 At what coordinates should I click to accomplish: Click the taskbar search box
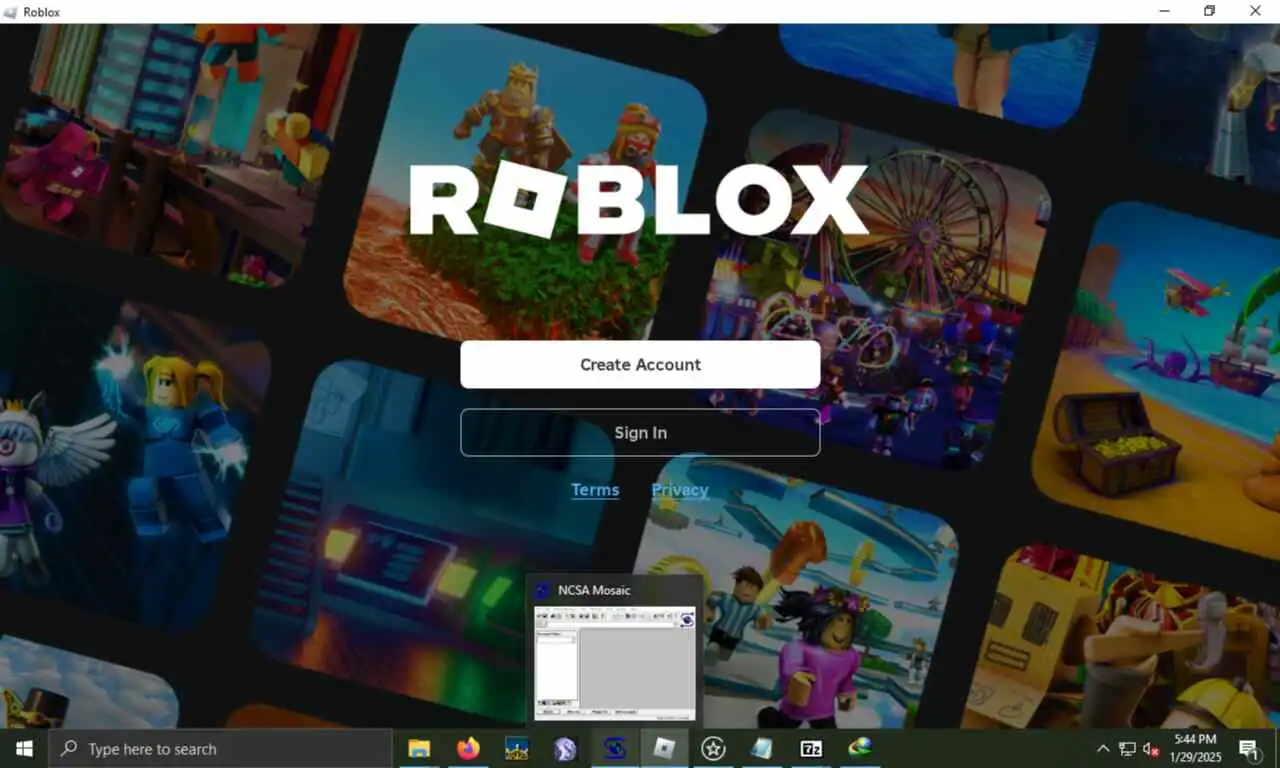click(221, 749)
